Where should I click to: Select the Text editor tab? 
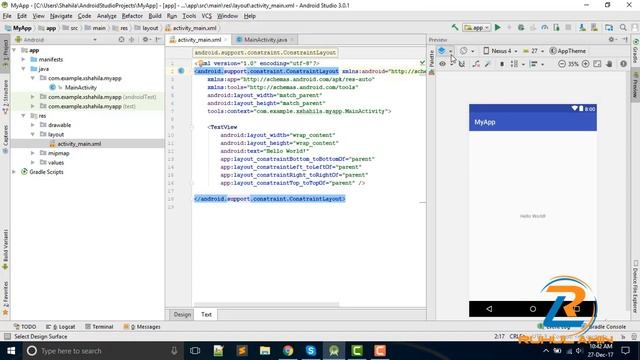click(x=206, y=314)
